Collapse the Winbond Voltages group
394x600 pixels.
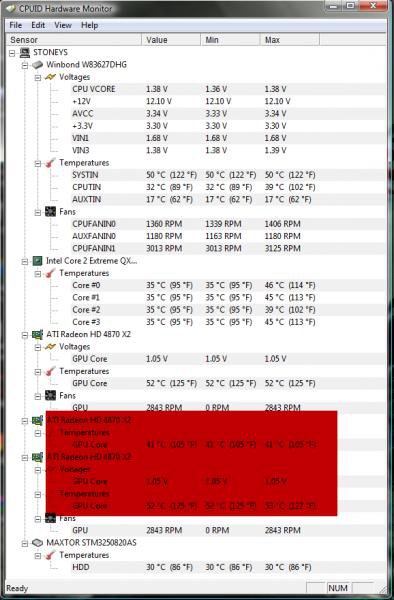(37, 77)
